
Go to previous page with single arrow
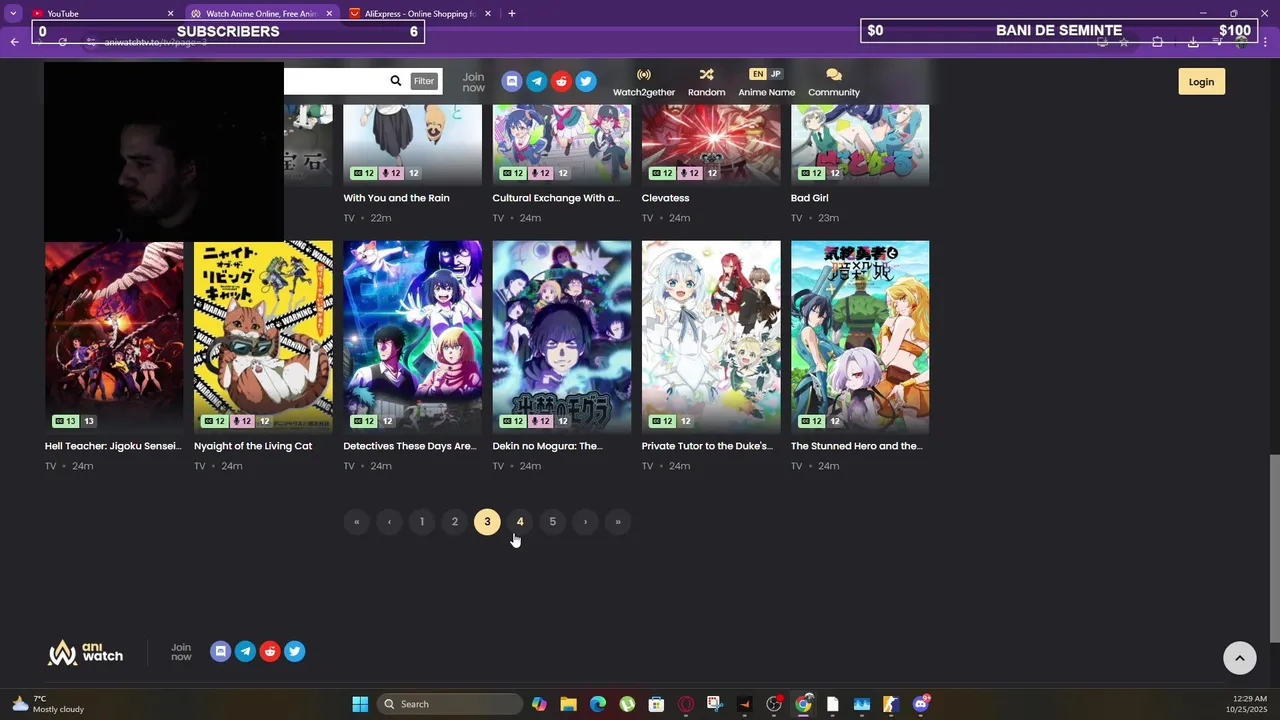point(389,522)
